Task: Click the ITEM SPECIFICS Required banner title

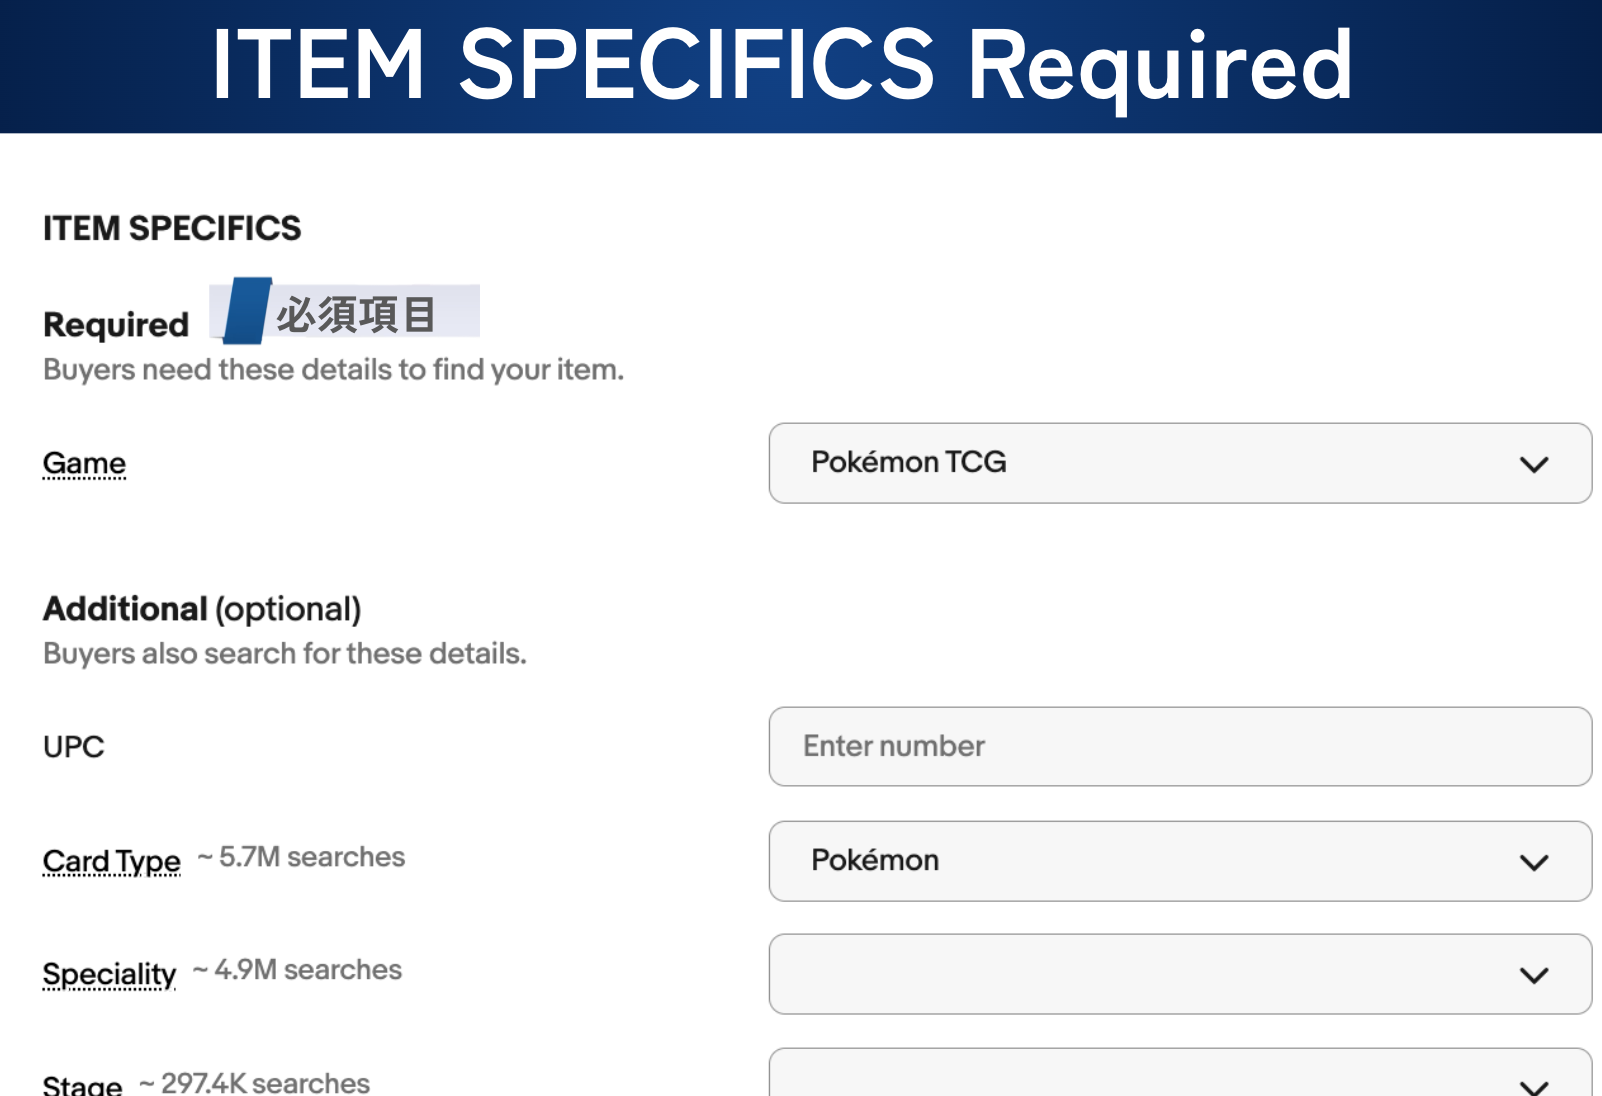Action: click(781, 65)
